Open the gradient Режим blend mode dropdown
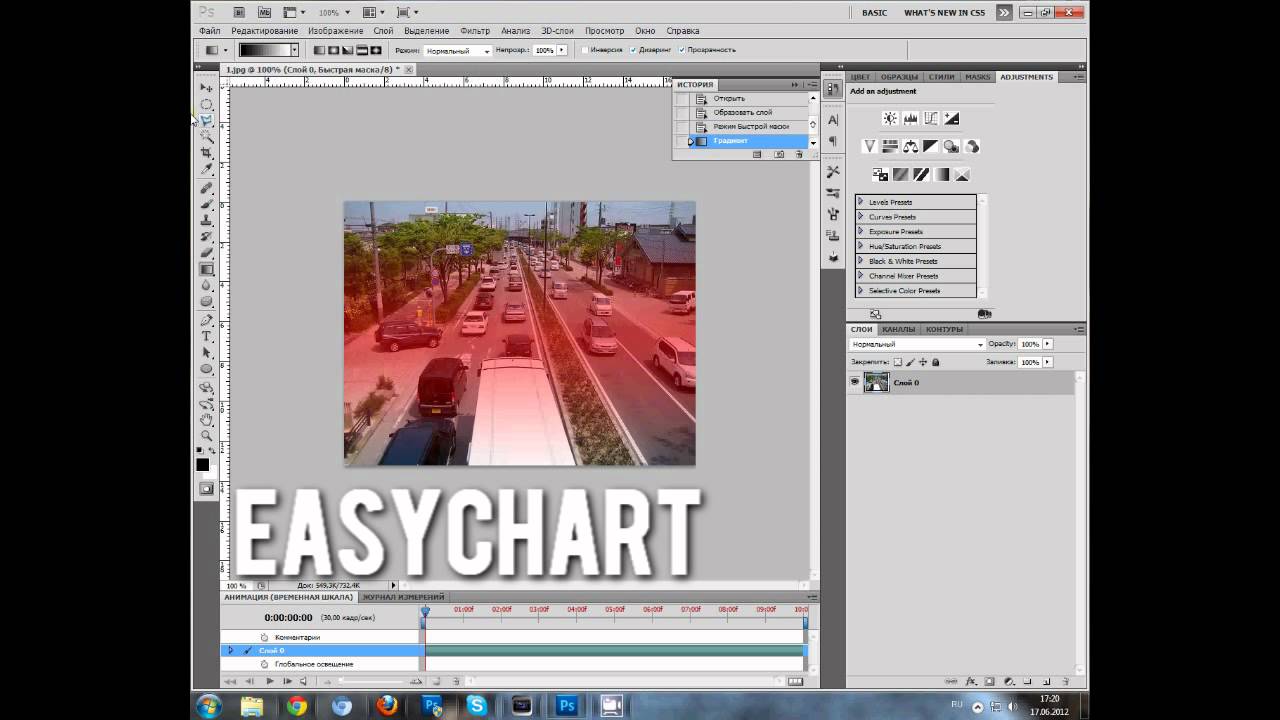 coord(457,50)
